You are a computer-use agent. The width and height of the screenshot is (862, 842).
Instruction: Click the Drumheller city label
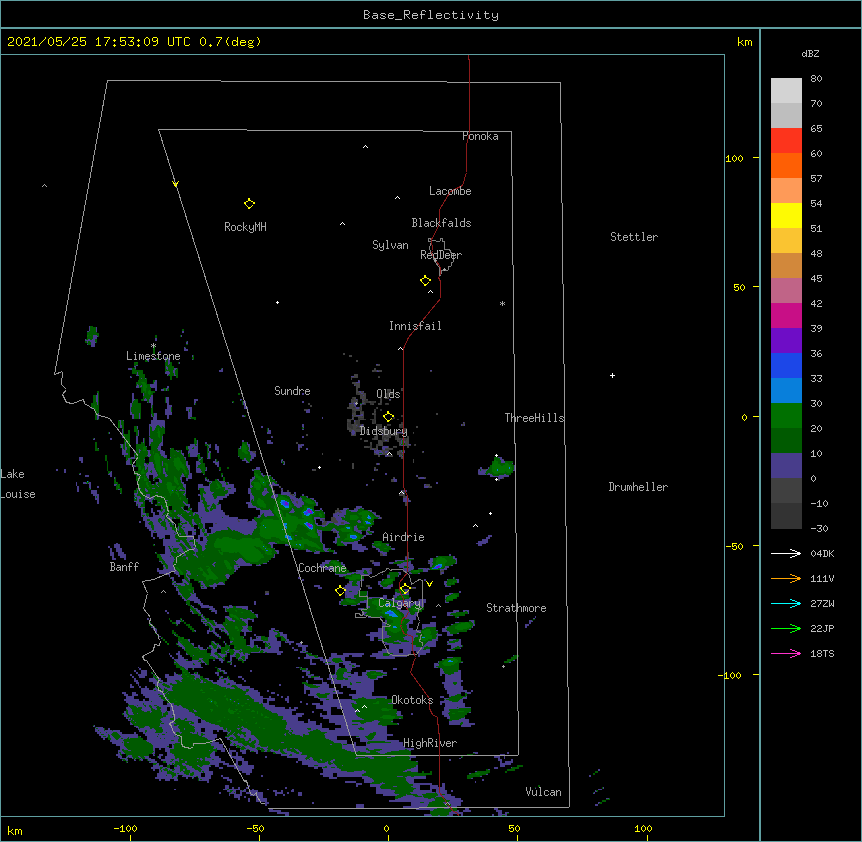tap(638, 487)
